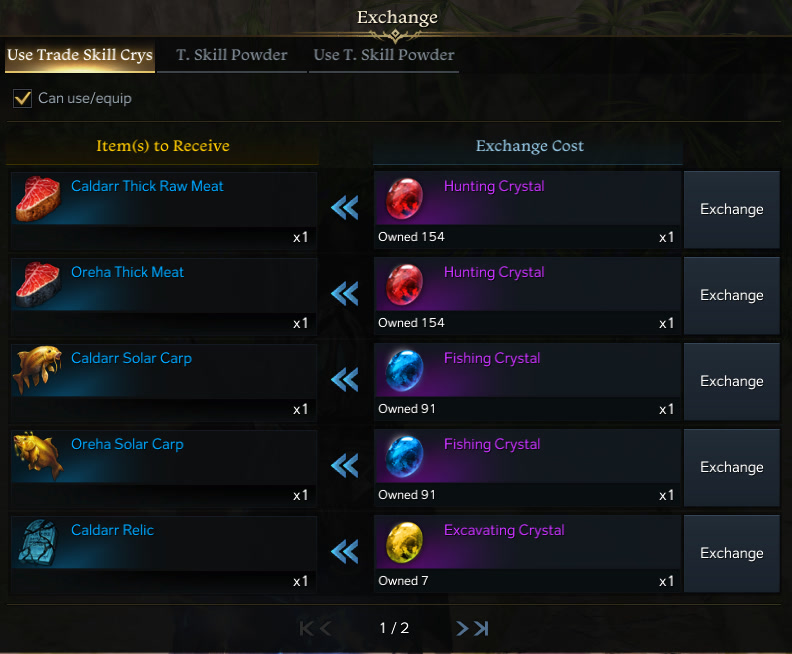Open the Use T. Skill Powder tab

(x=384, y=56)
